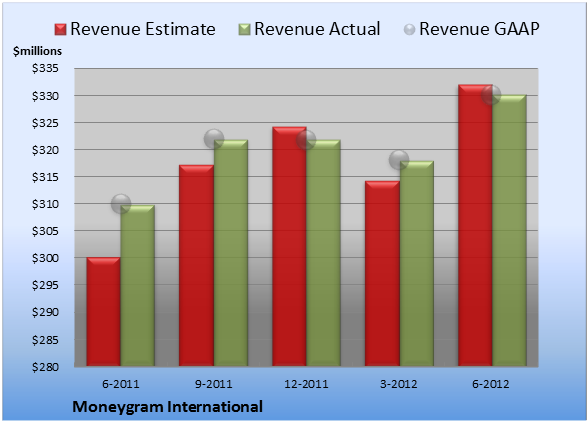Click the GAAP sphere marker for 3-2012
This screenshot has width=588, height=422.
[x=399, y=160]
